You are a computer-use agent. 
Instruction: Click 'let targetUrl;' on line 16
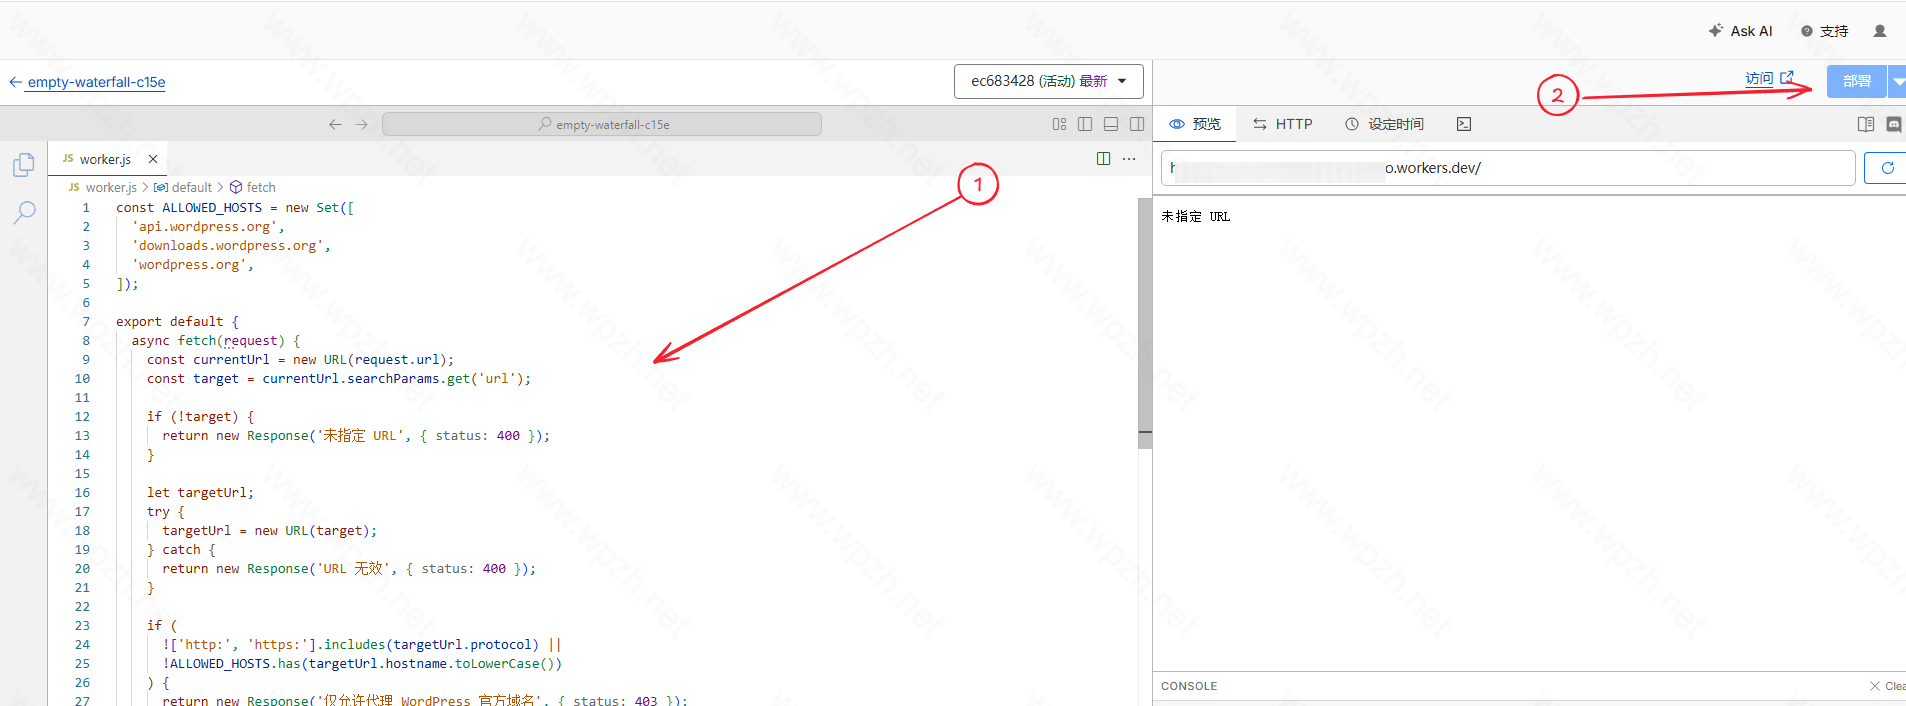tap(200, 493)
